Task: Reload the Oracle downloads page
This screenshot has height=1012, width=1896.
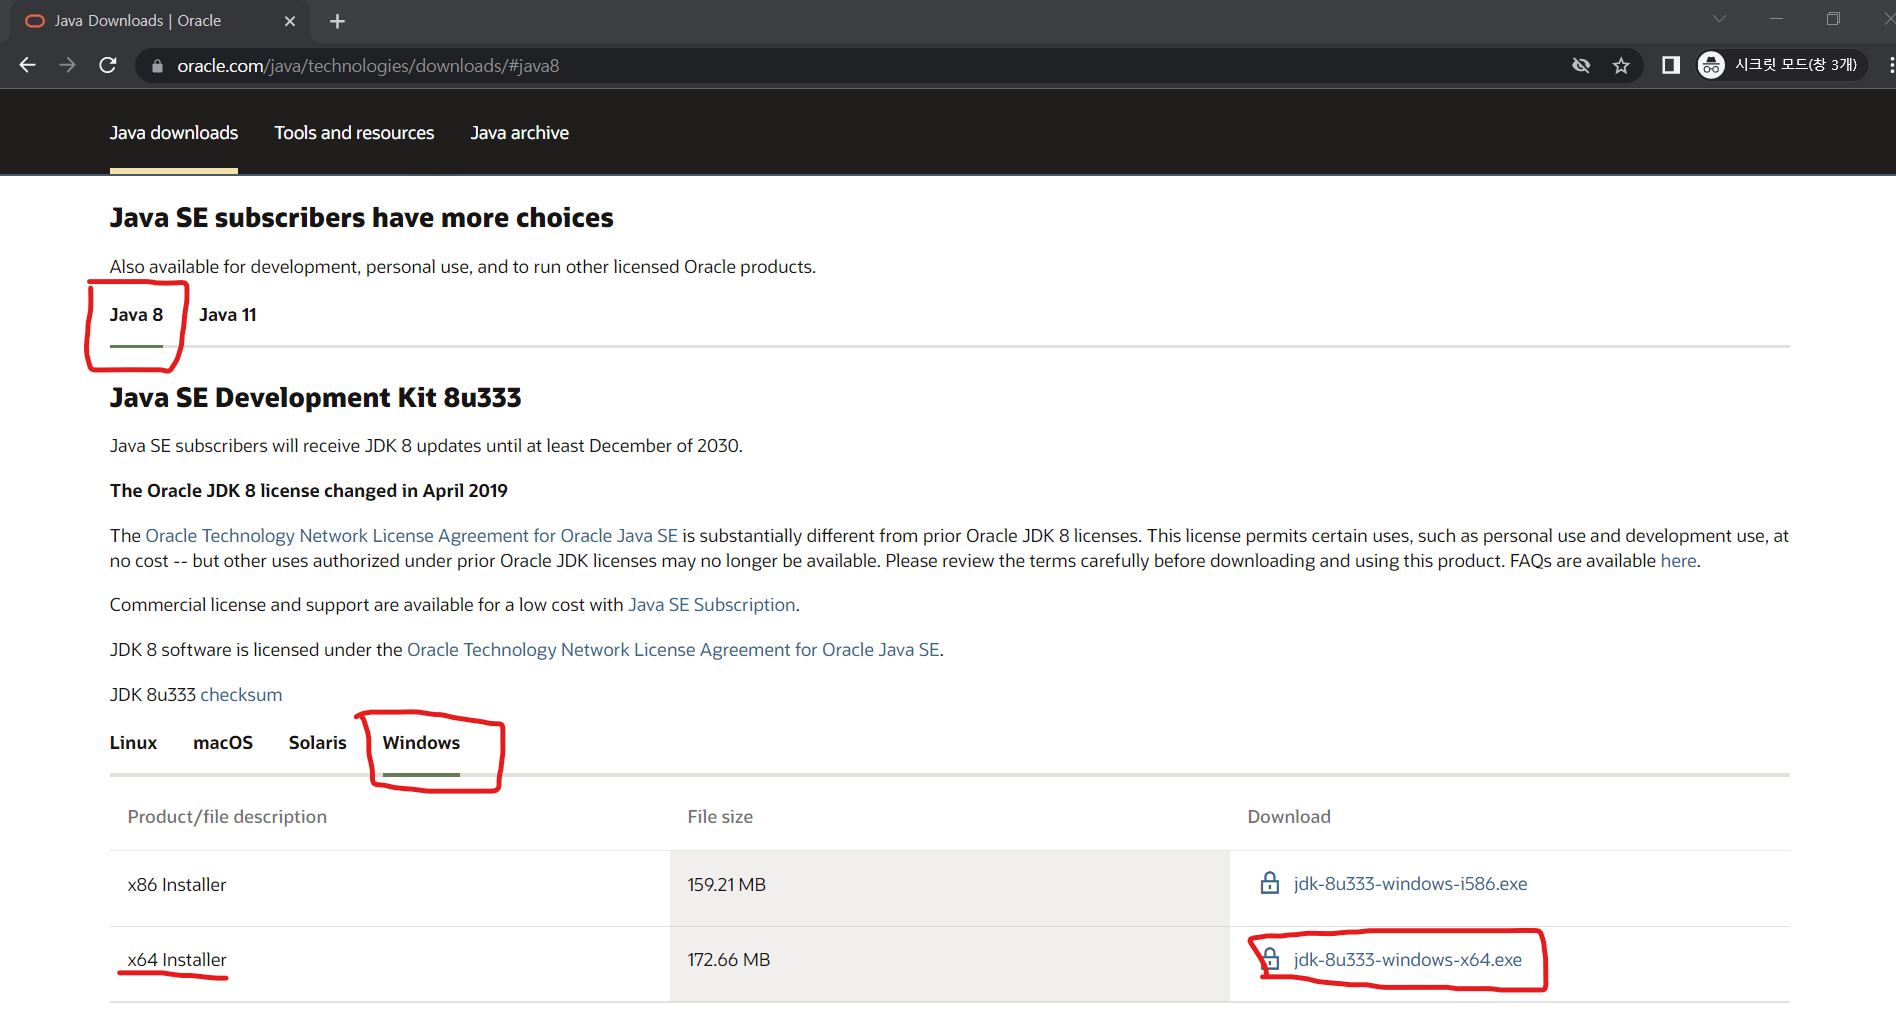Action: [x=108, y=65]
